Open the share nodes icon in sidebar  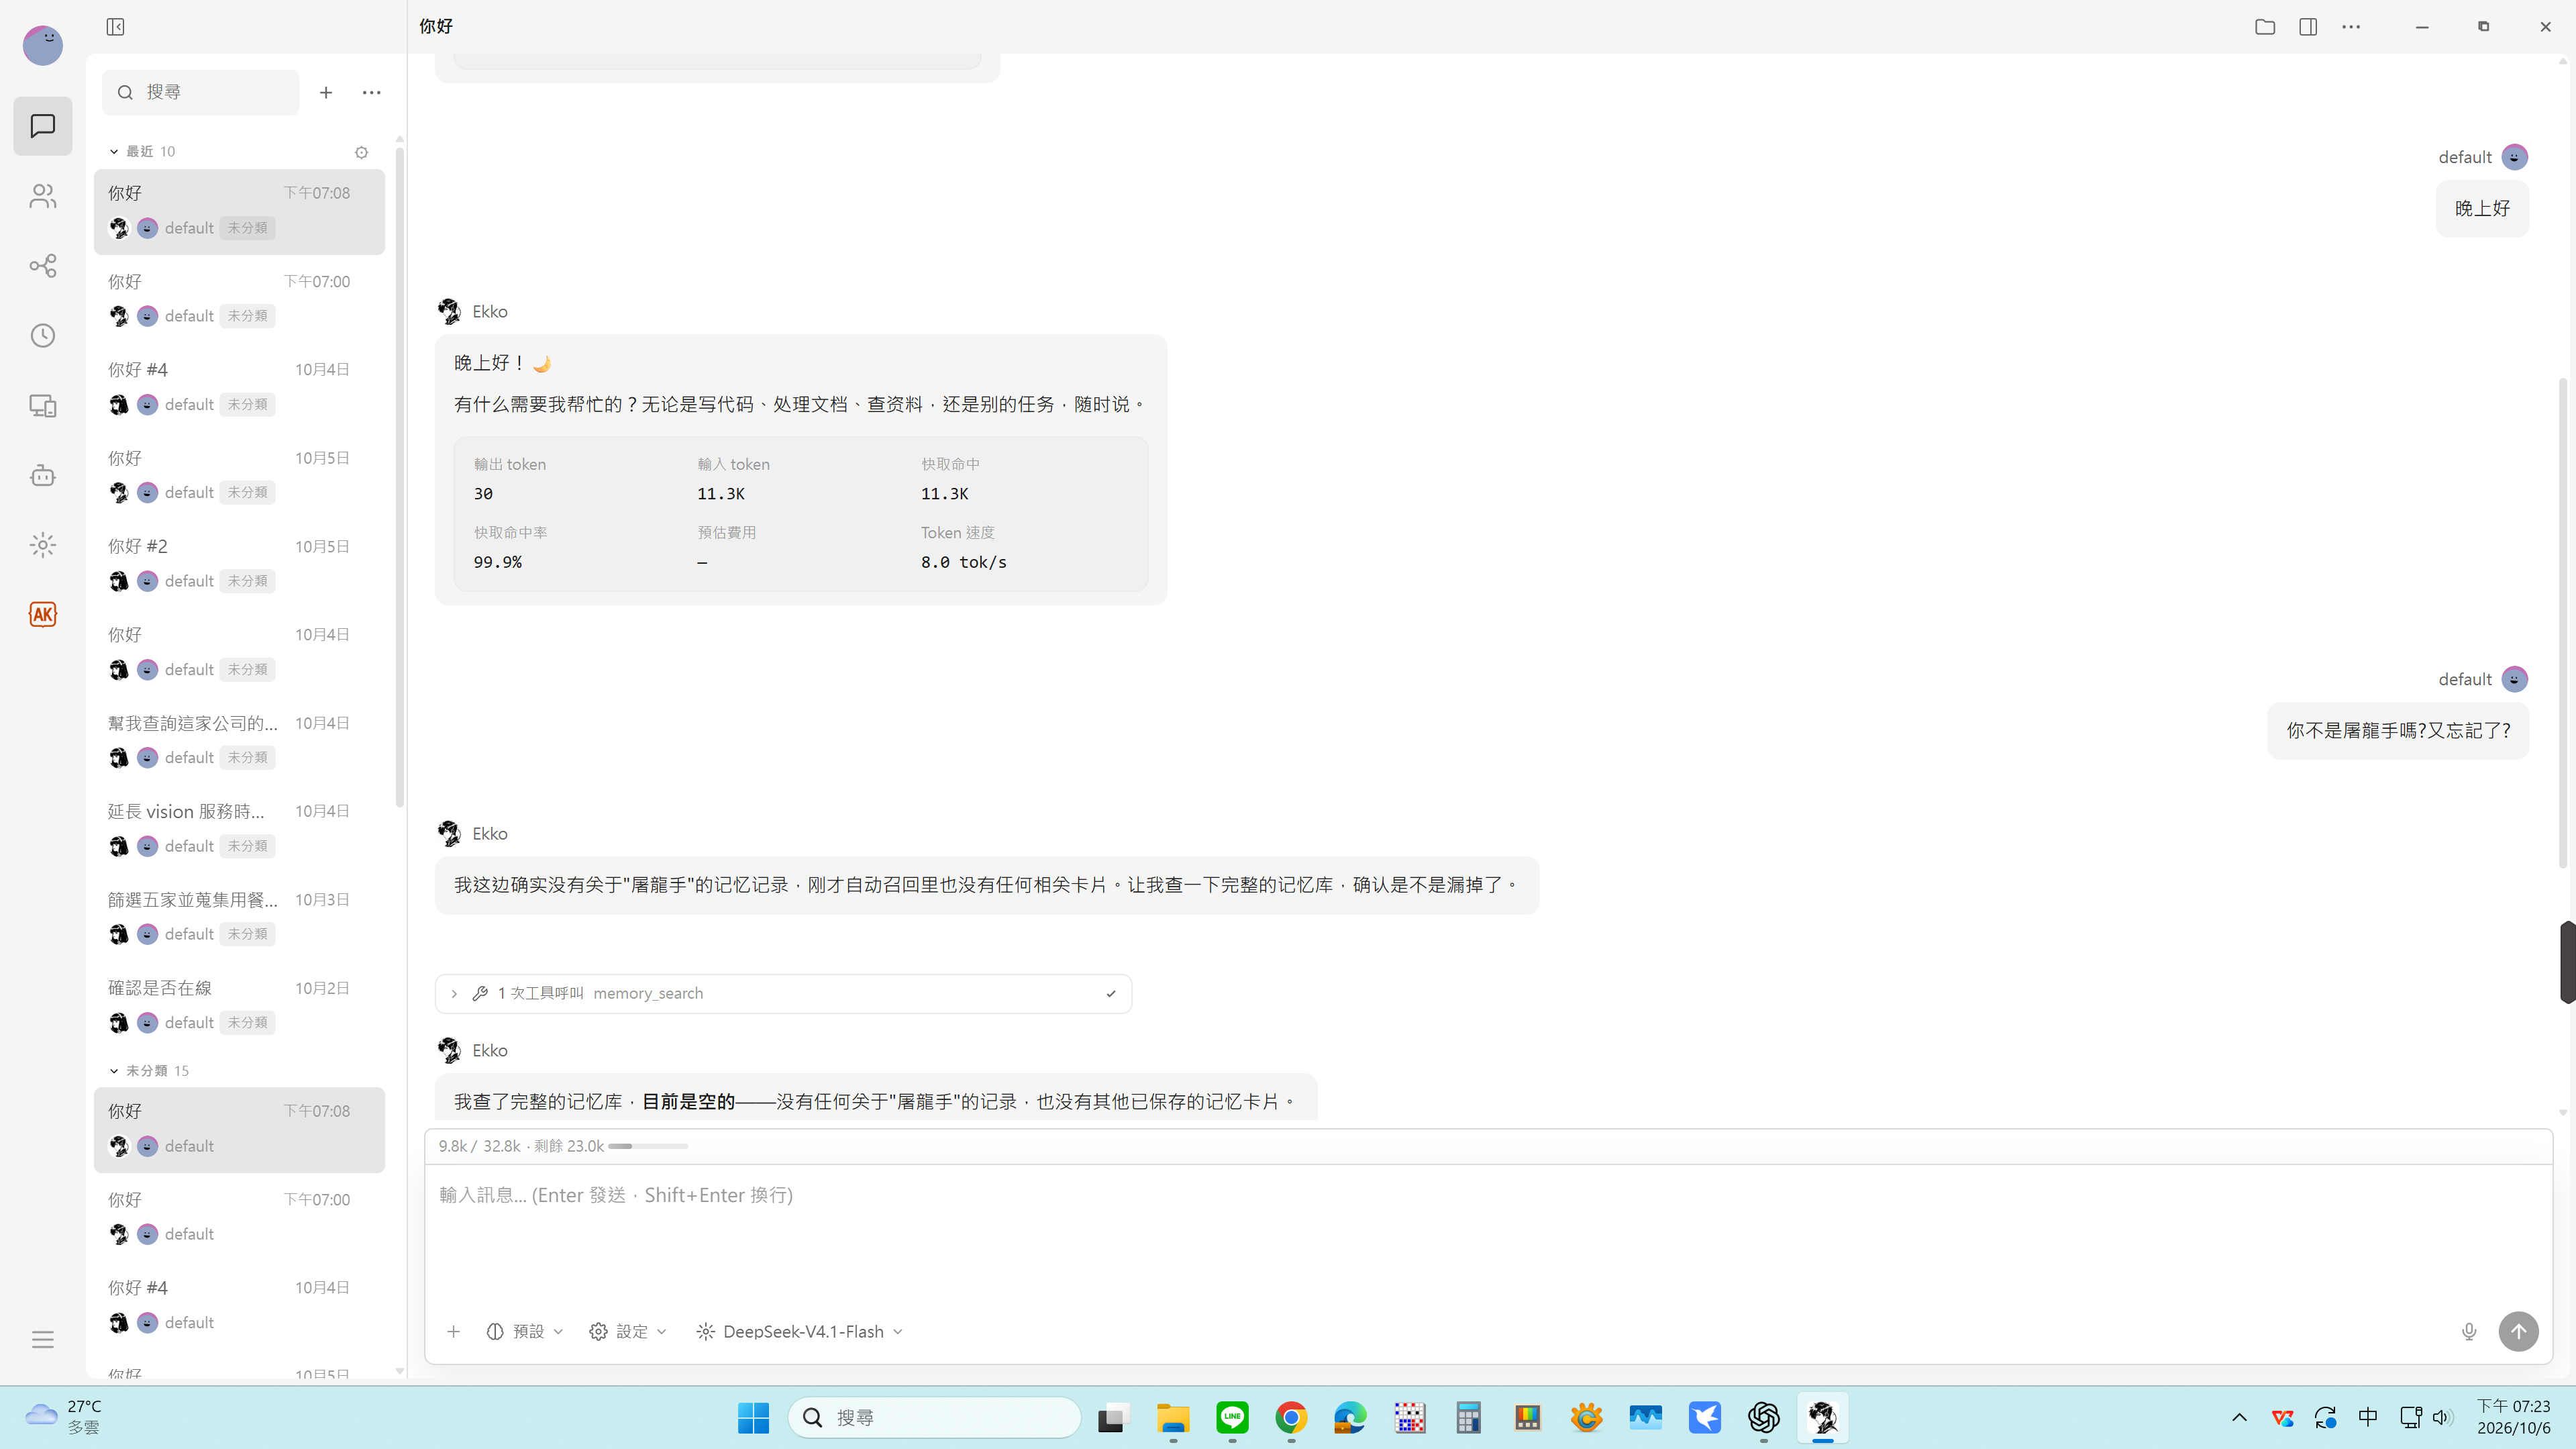pyautogui.click(x=42, y=266)
